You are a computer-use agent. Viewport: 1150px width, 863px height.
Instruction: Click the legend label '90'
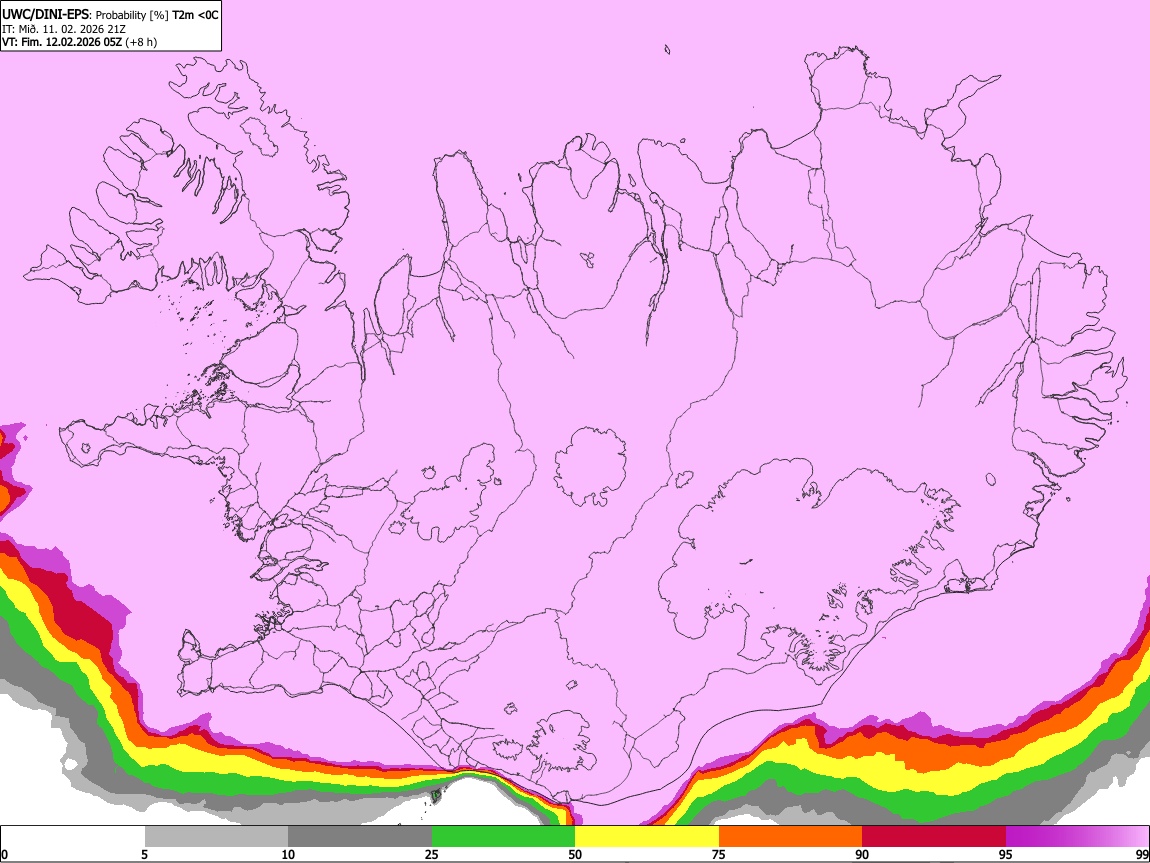(862, 855)
